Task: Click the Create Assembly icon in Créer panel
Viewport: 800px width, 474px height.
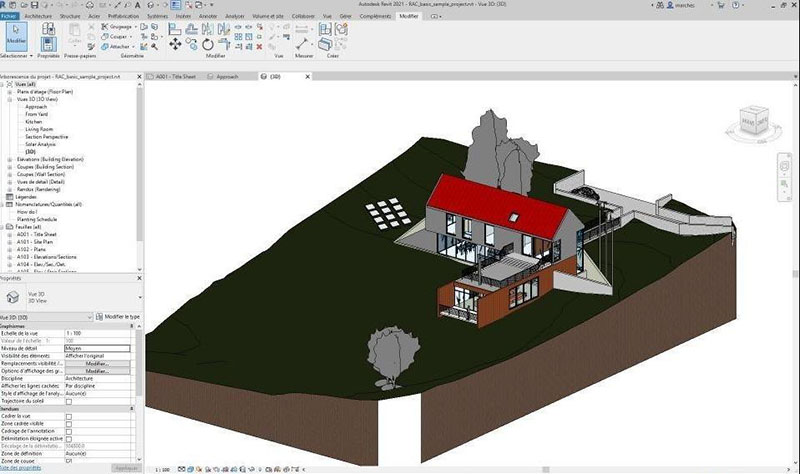Action: (x=325, y=29)
